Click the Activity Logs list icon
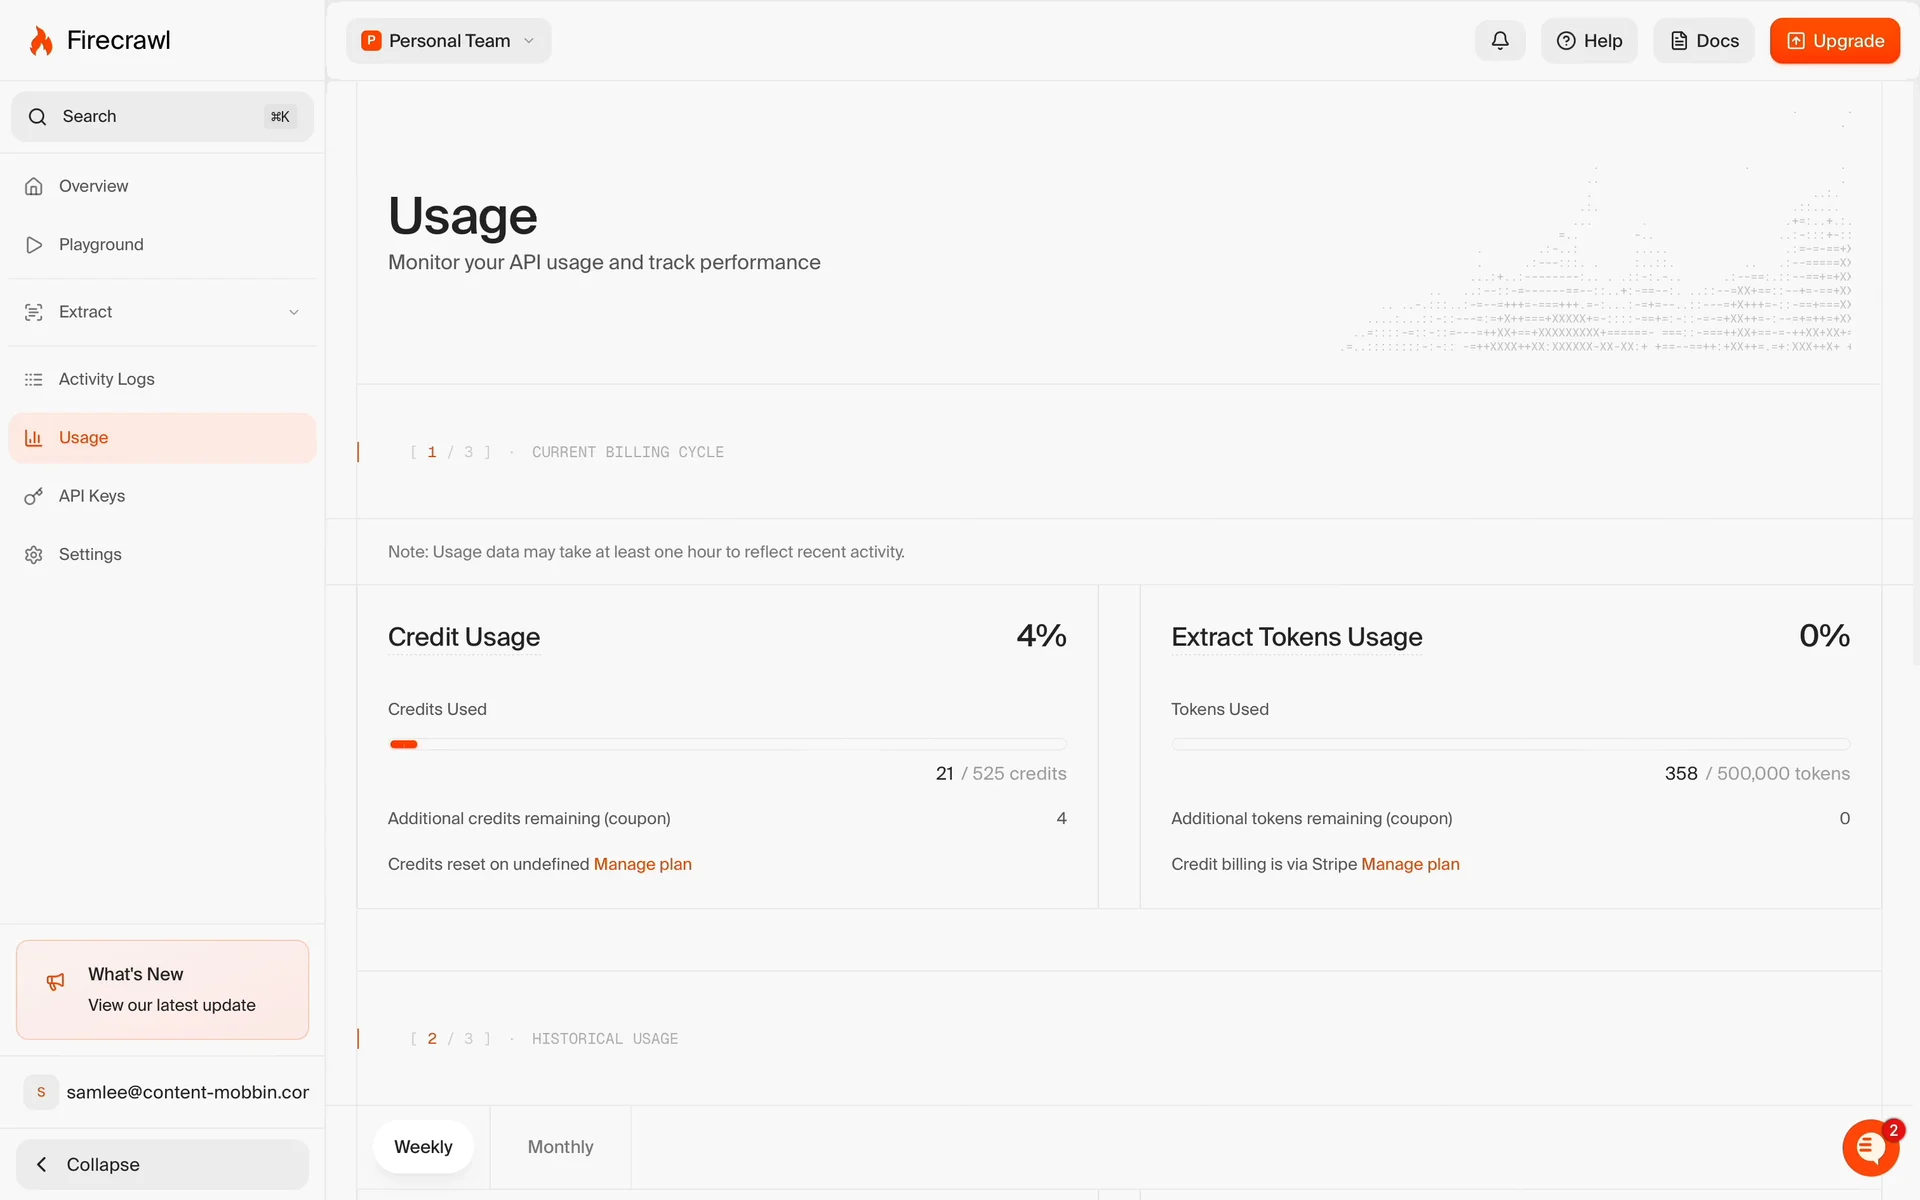1920x1200 pixels. point(34,380)
